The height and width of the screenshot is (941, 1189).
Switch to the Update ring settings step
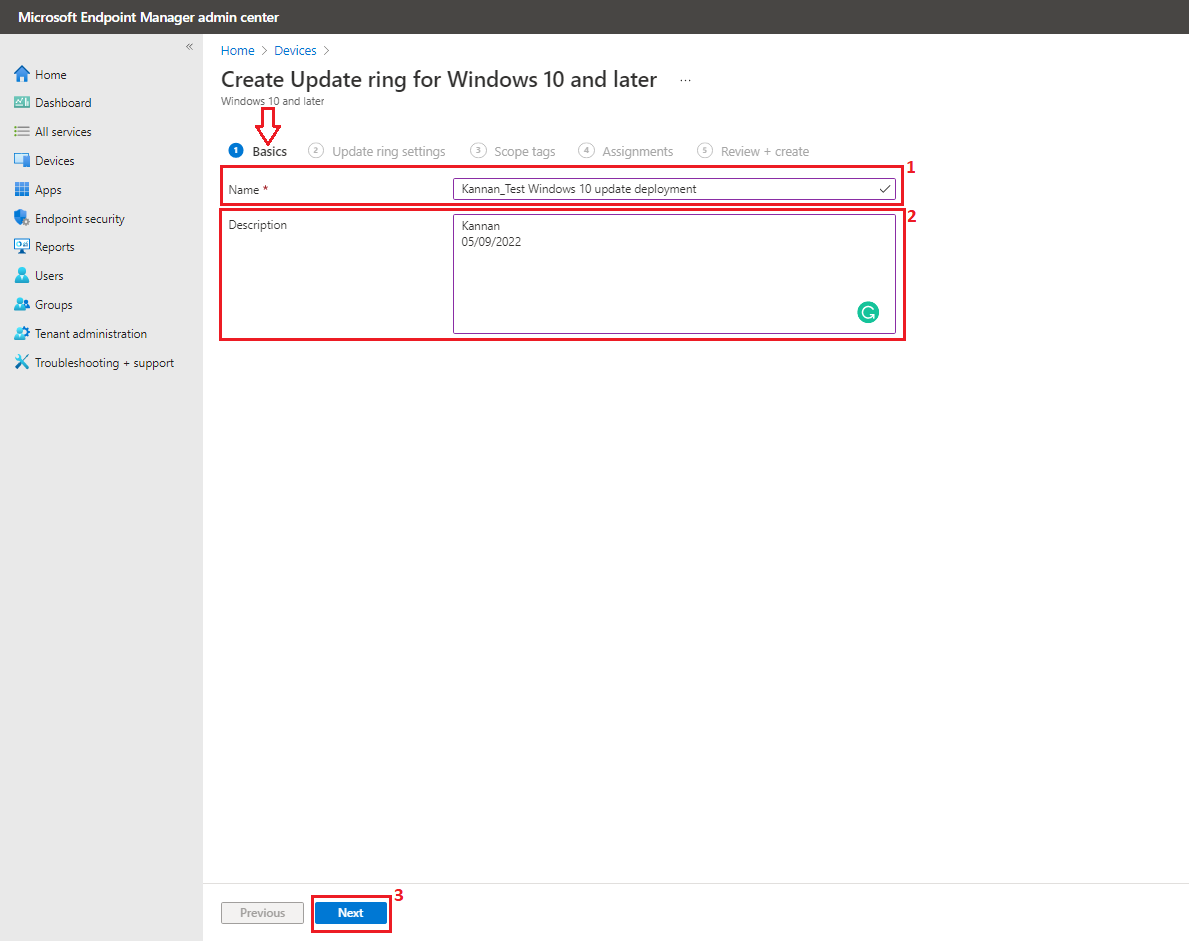coord(388,152)
